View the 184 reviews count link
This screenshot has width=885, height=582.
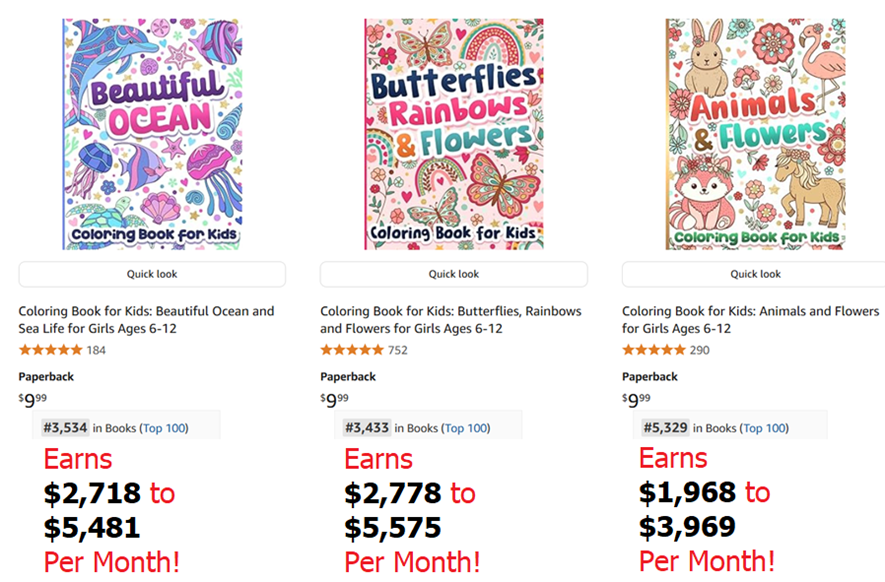pyautogui.click(x=96, y=350)
